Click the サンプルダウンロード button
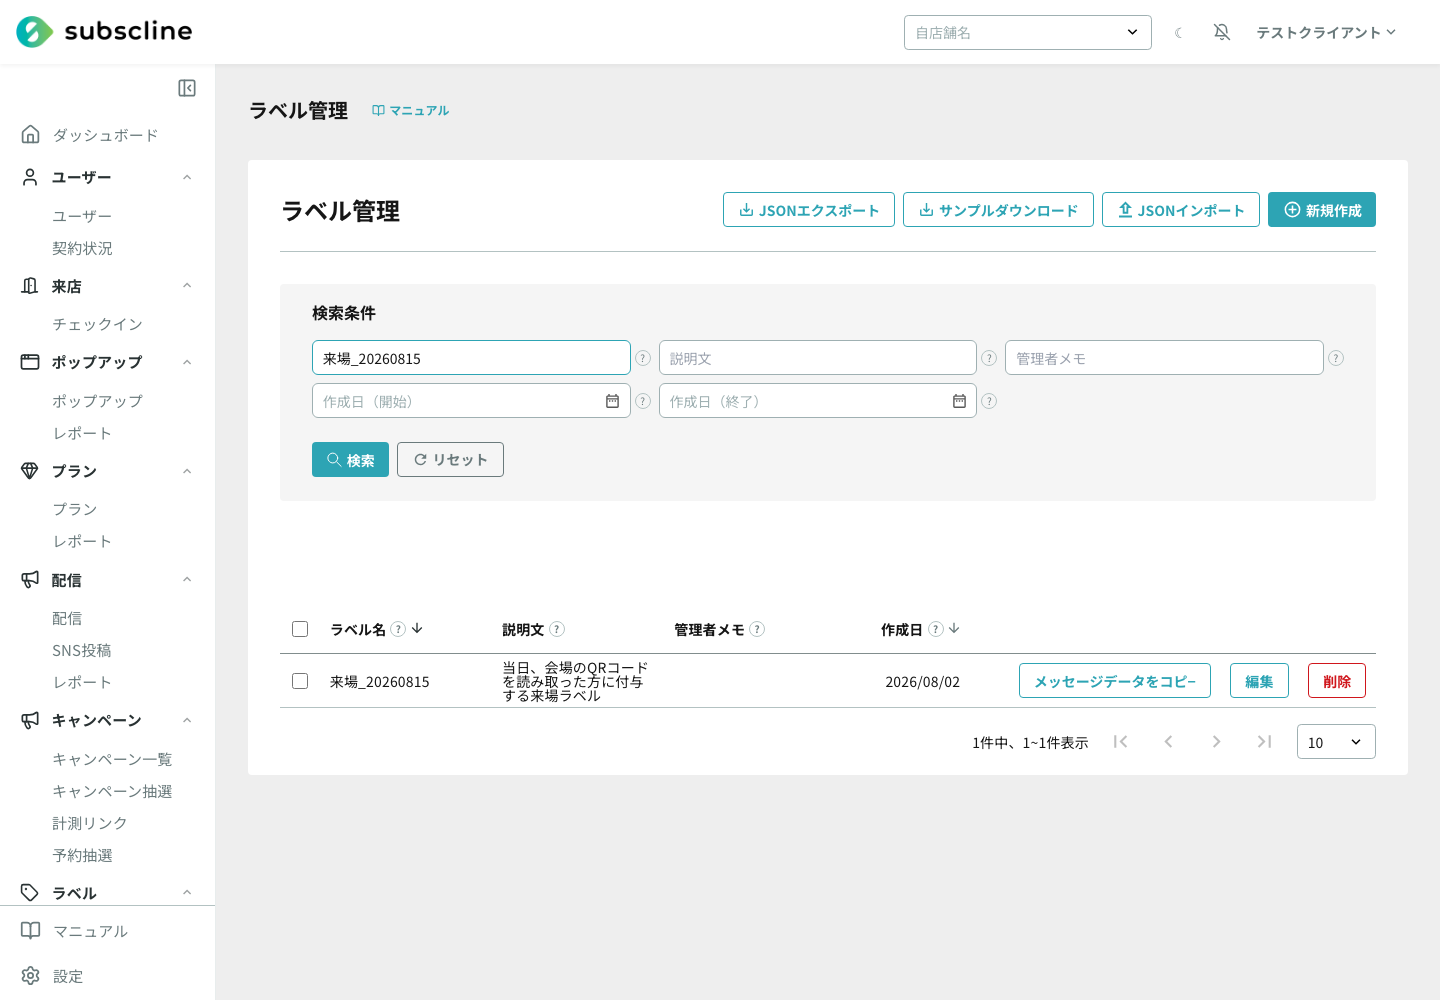The image size is (1440, 1000). click(998, 210)
